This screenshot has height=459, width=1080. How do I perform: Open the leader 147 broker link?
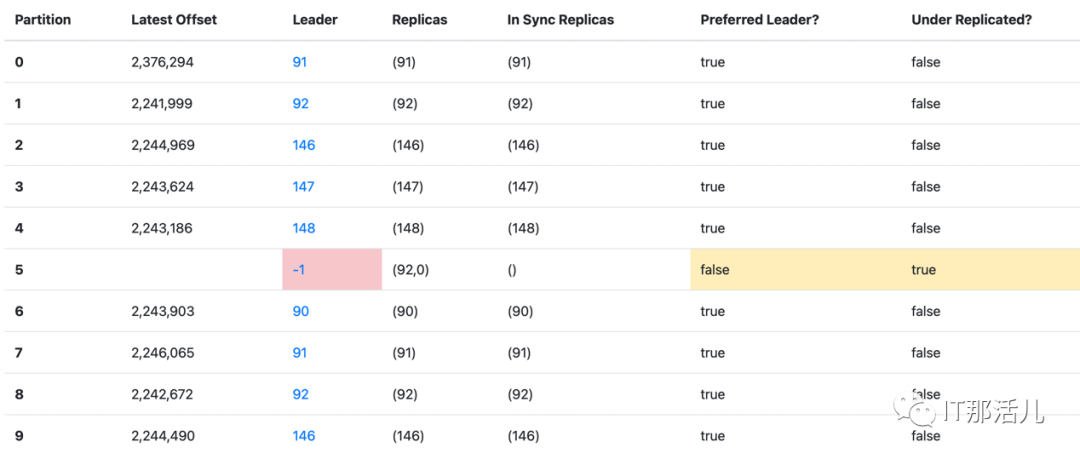click(x=304, y=187)
